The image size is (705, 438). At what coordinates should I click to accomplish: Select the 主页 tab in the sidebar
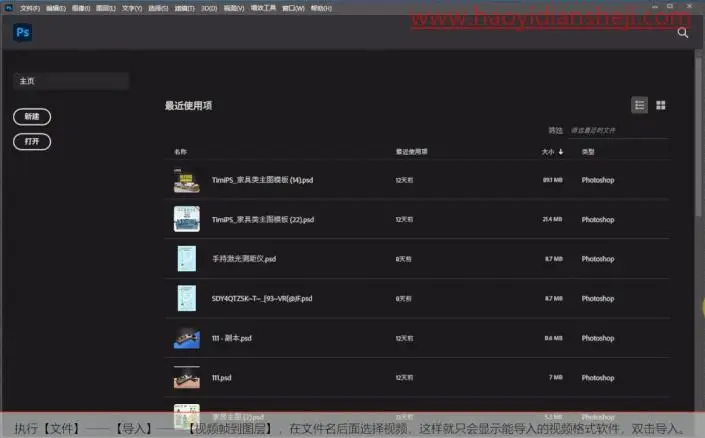coord(71,81)
